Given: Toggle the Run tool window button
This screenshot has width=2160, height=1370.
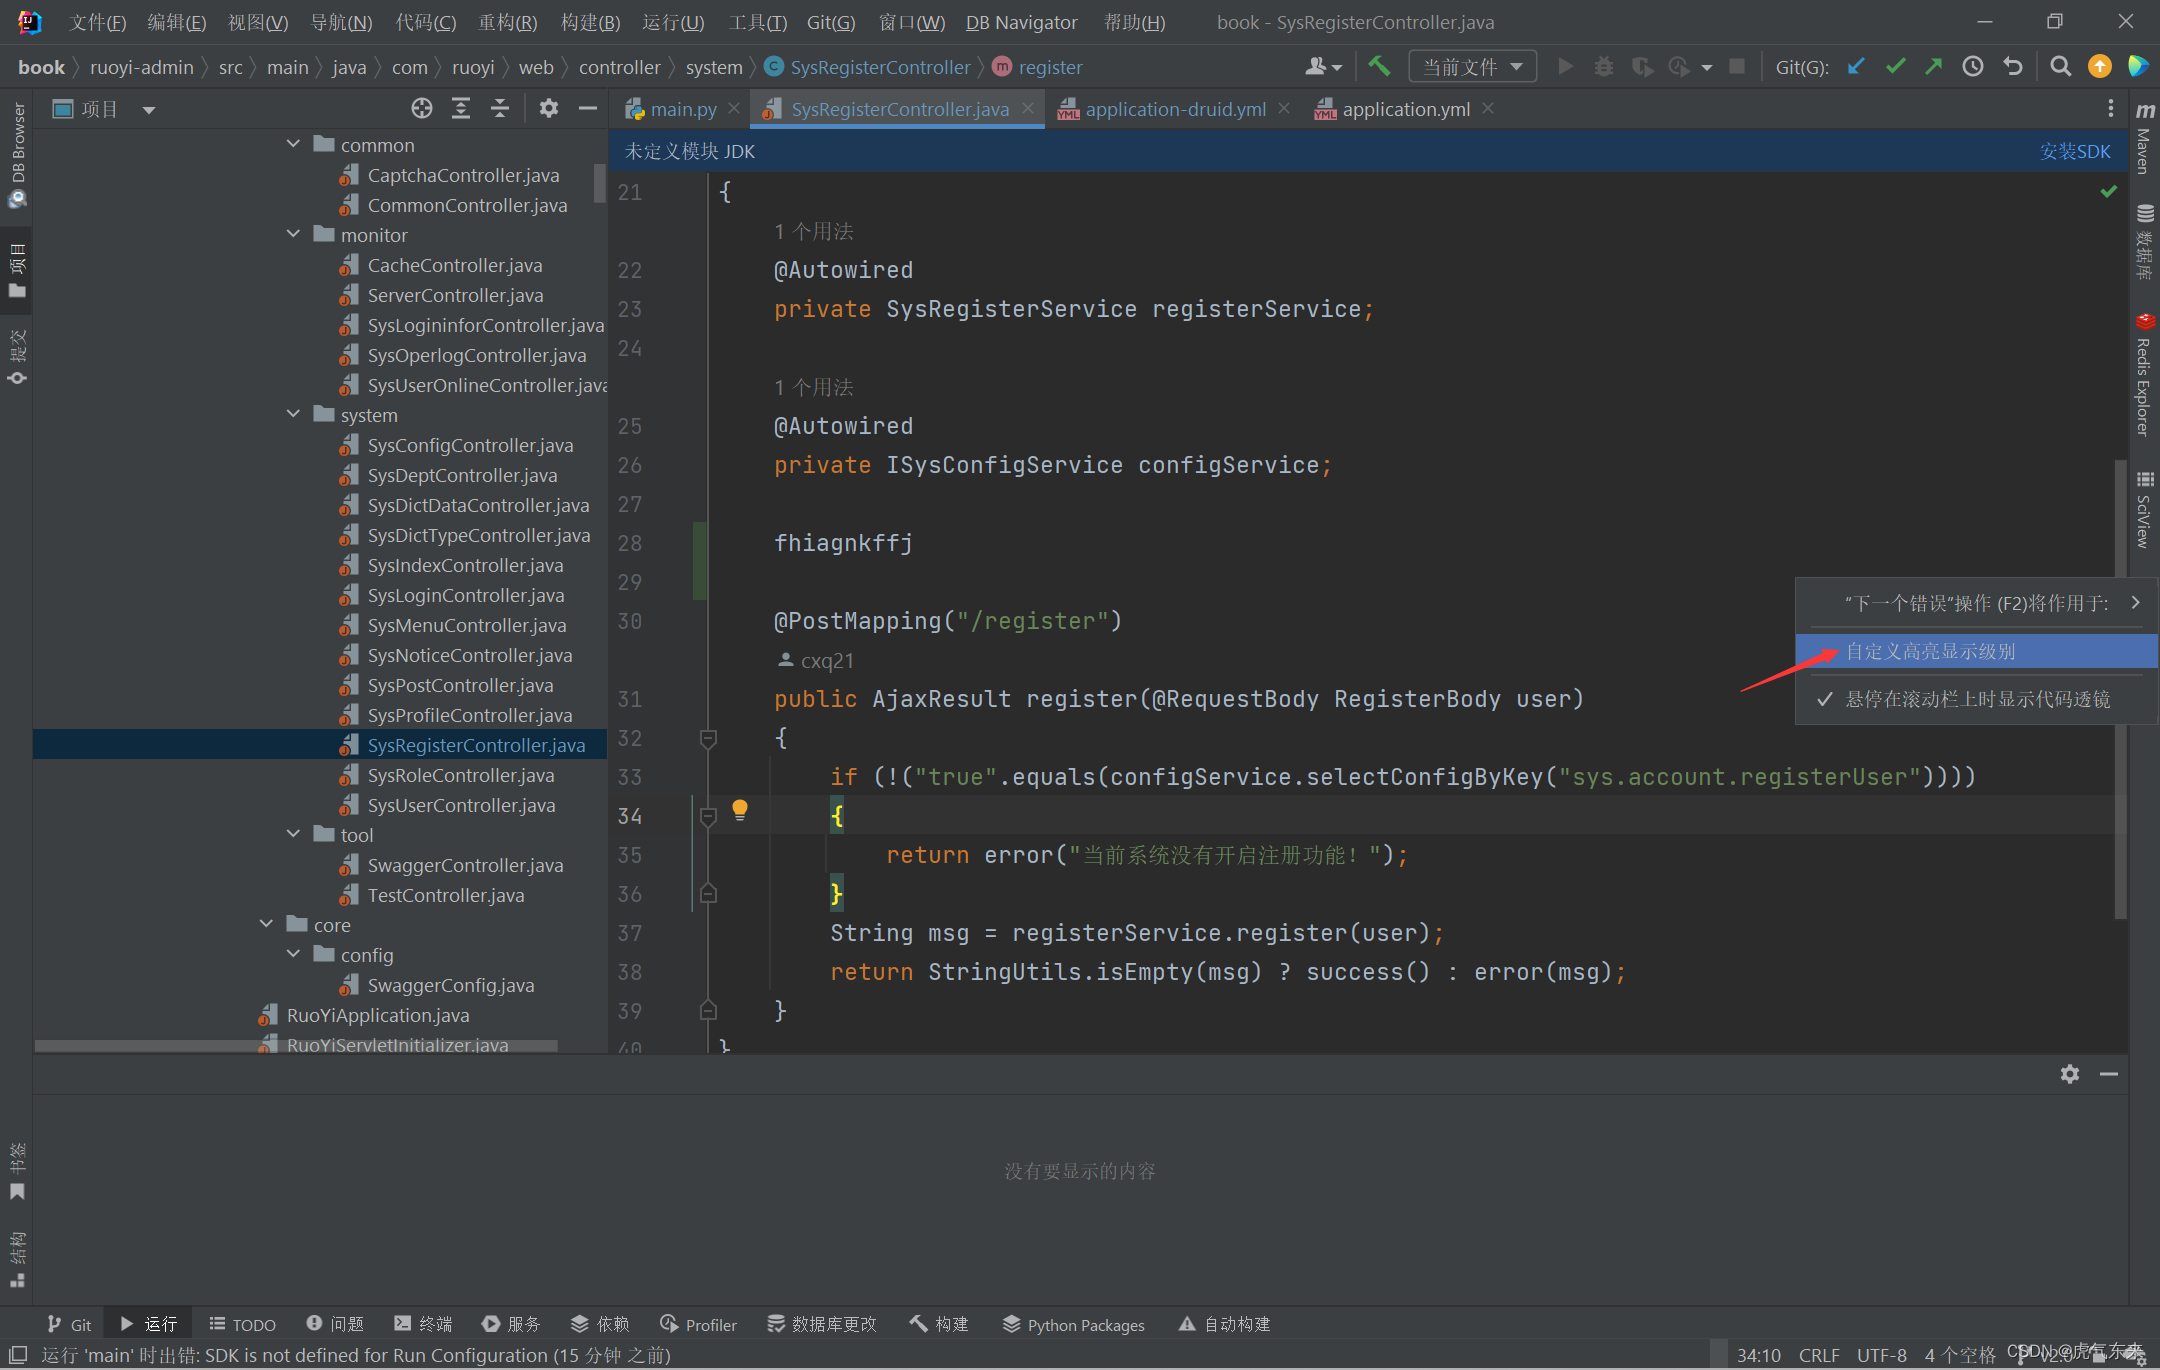Looking at the screenshot, I should pos(149,1324).
